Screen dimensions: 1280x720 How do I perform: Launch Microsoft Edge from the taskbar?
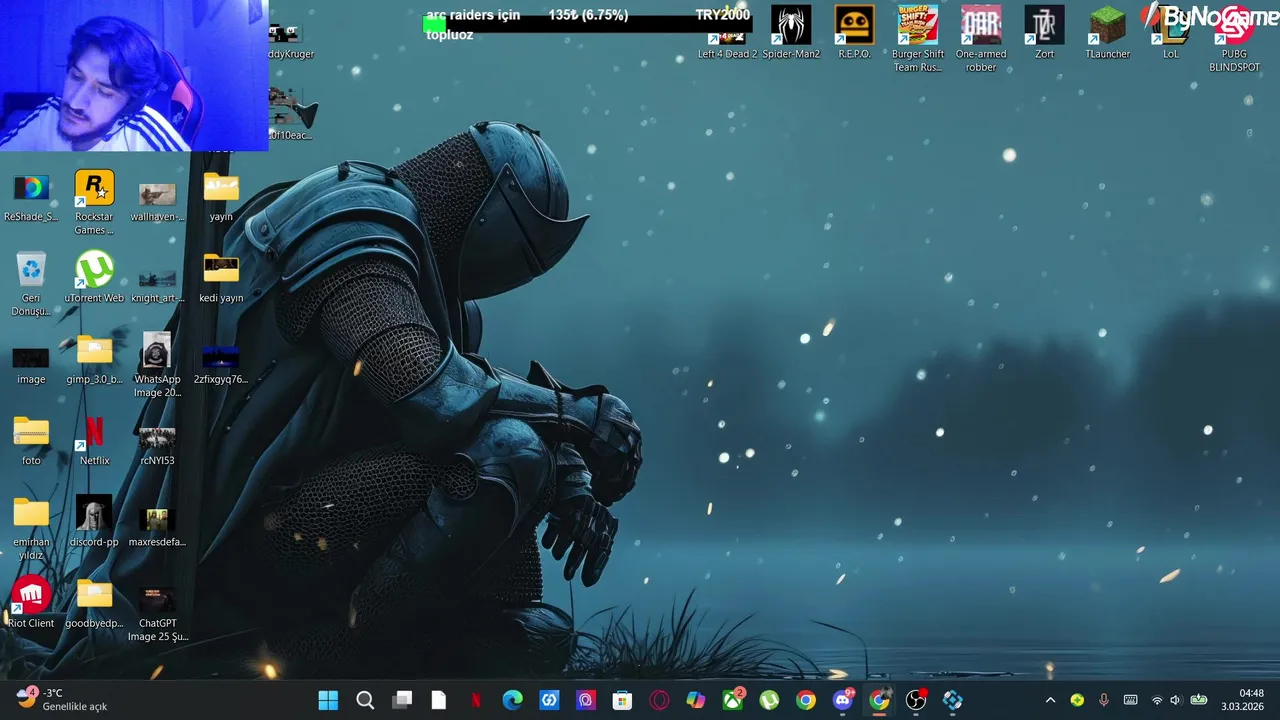pos(512,700)
